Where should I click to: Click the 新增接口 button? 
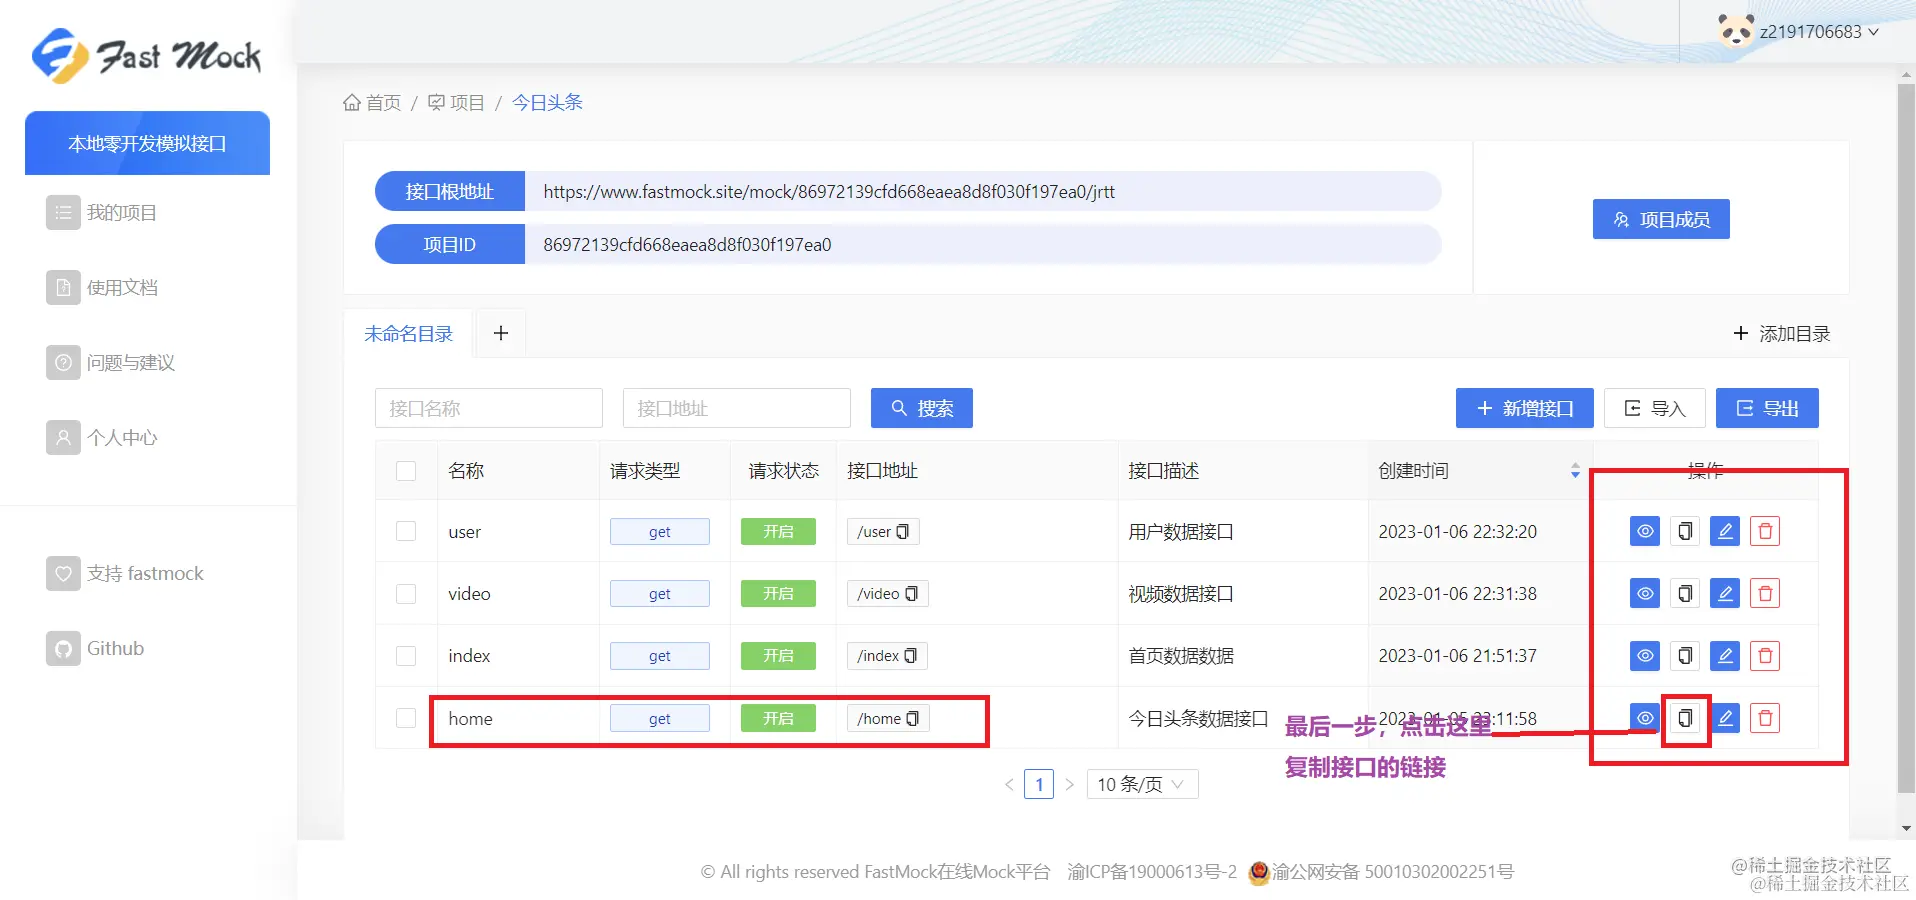(1524, 408)
